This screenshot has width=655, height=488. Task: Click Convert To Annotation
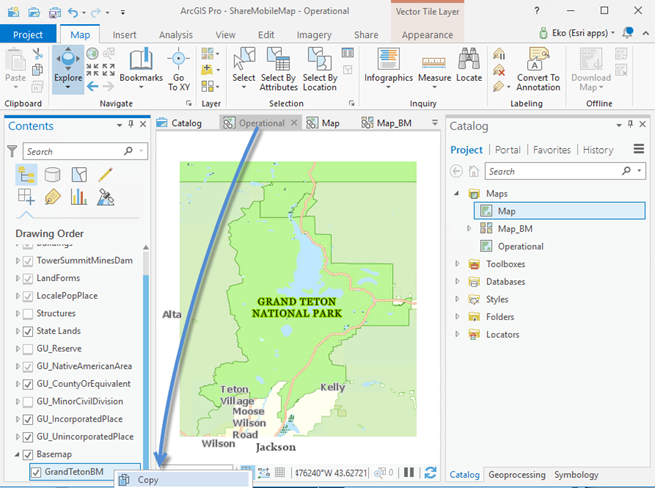pos(538,69)
